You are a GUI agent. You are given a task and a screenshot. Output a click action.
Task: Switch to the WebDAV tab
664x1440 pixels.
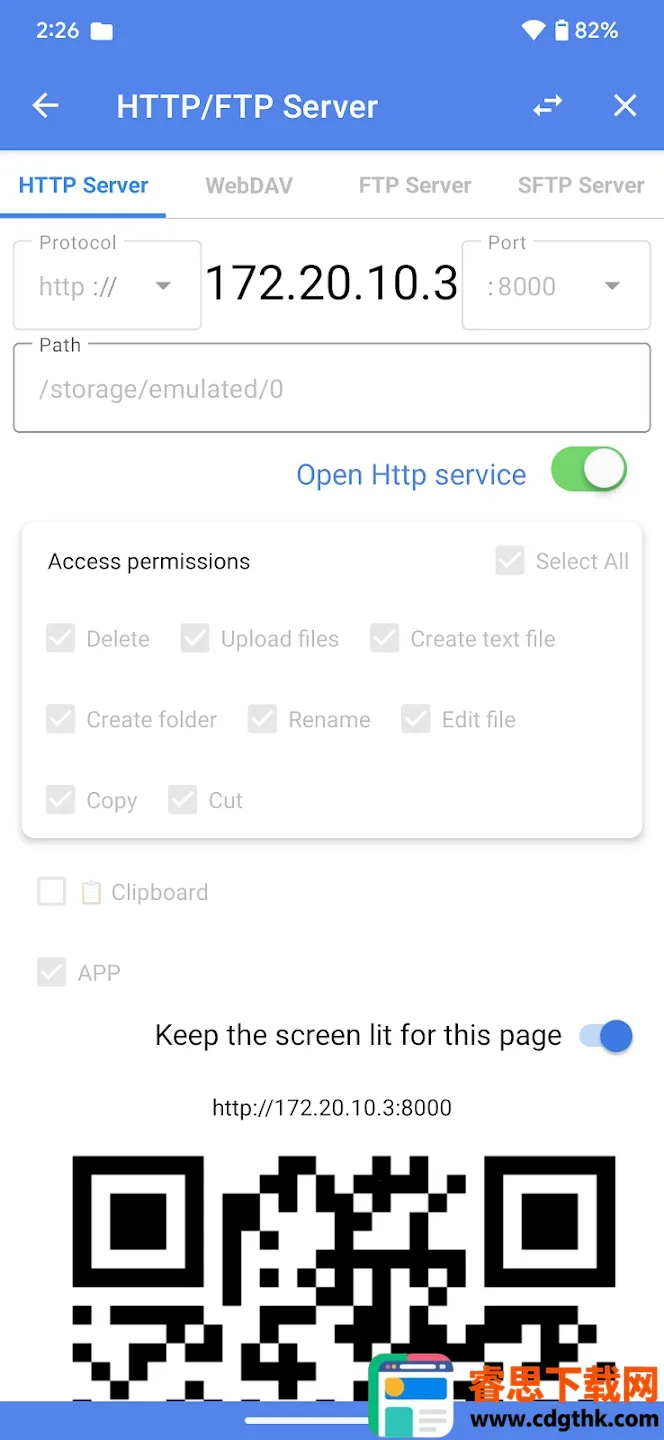tap(249, 185)
